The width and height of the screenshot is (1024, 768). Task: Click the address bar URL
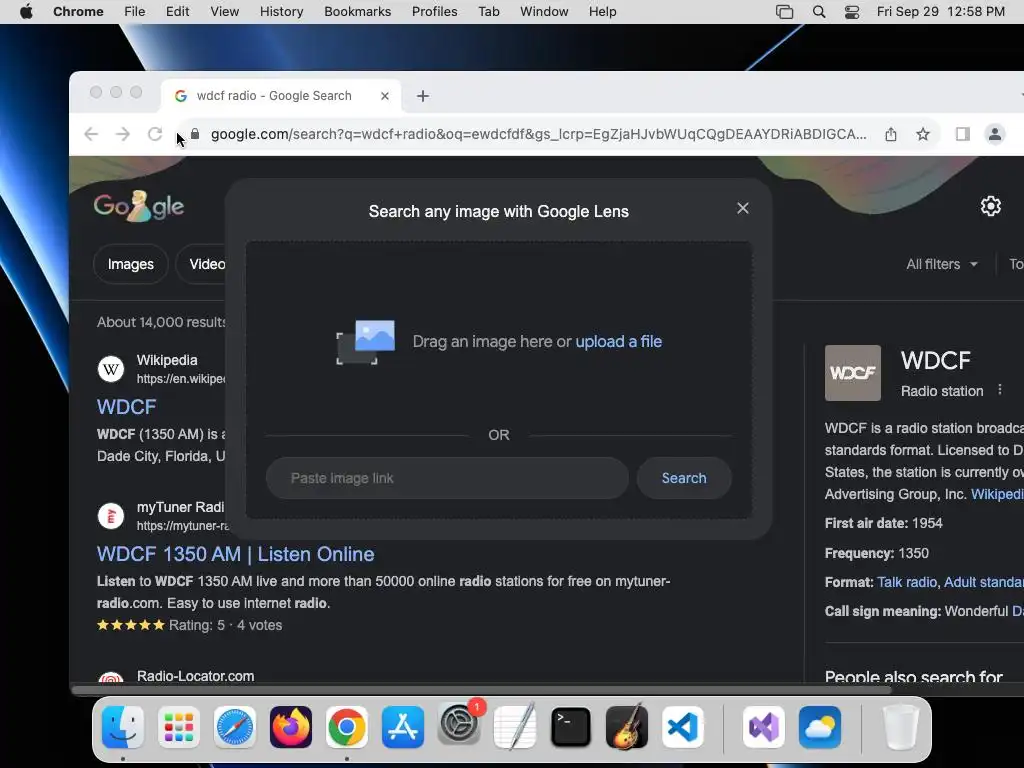(x=539, y=134)
